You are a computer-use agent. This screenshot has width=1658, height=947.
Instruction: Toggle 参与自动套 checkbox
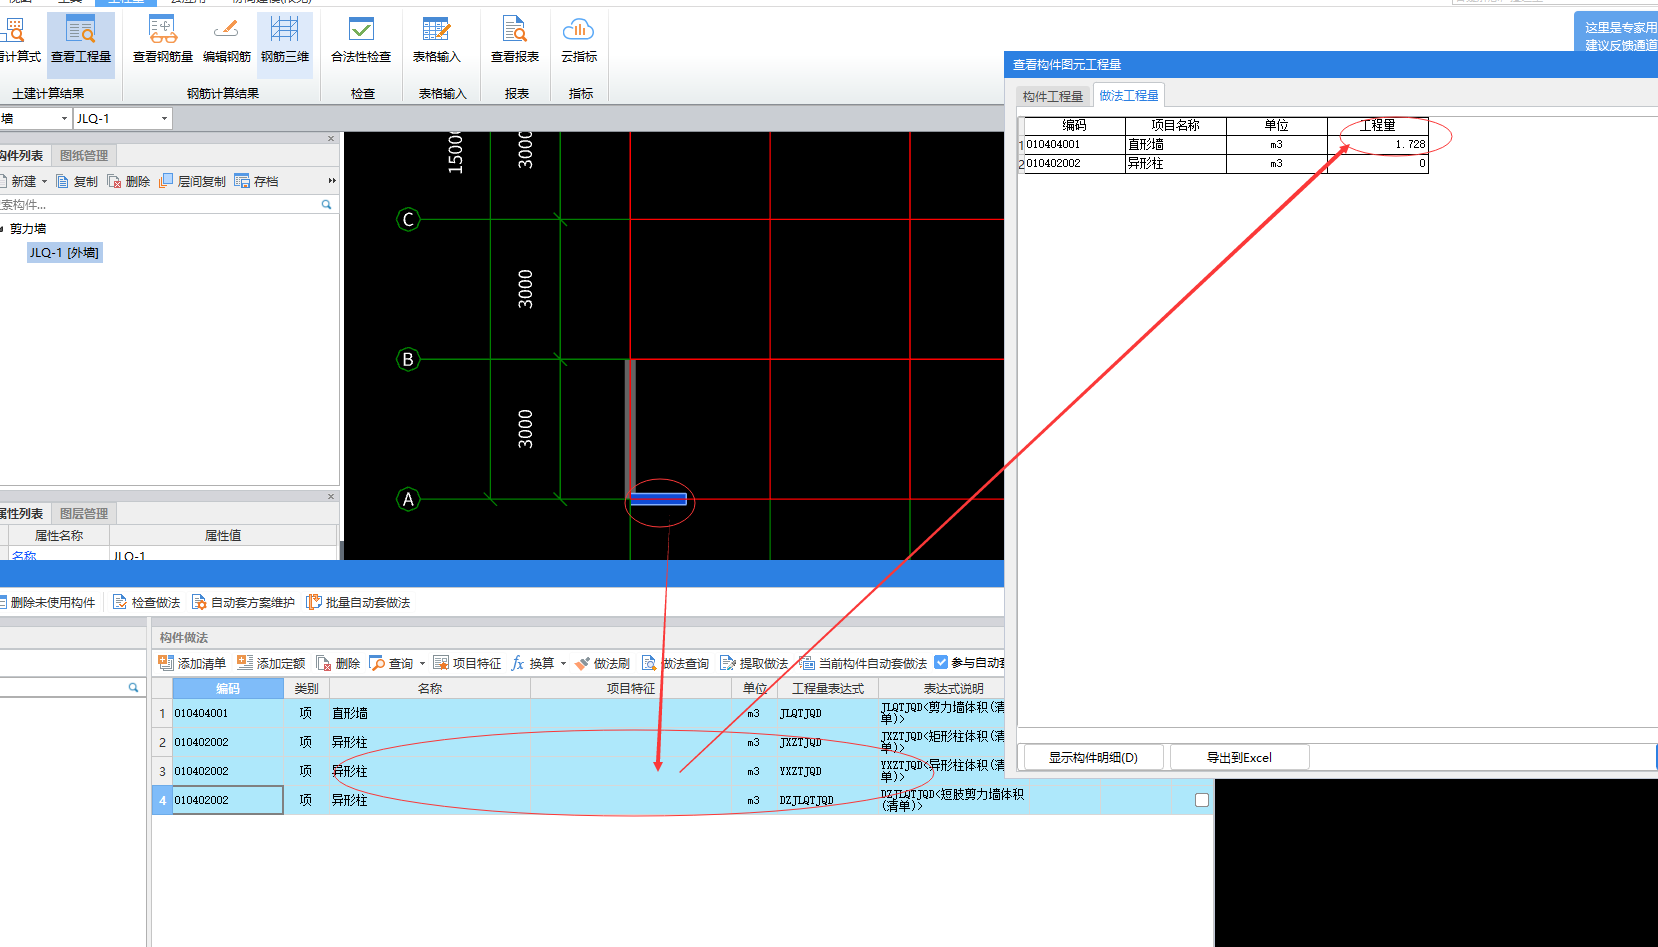(941, 662)
